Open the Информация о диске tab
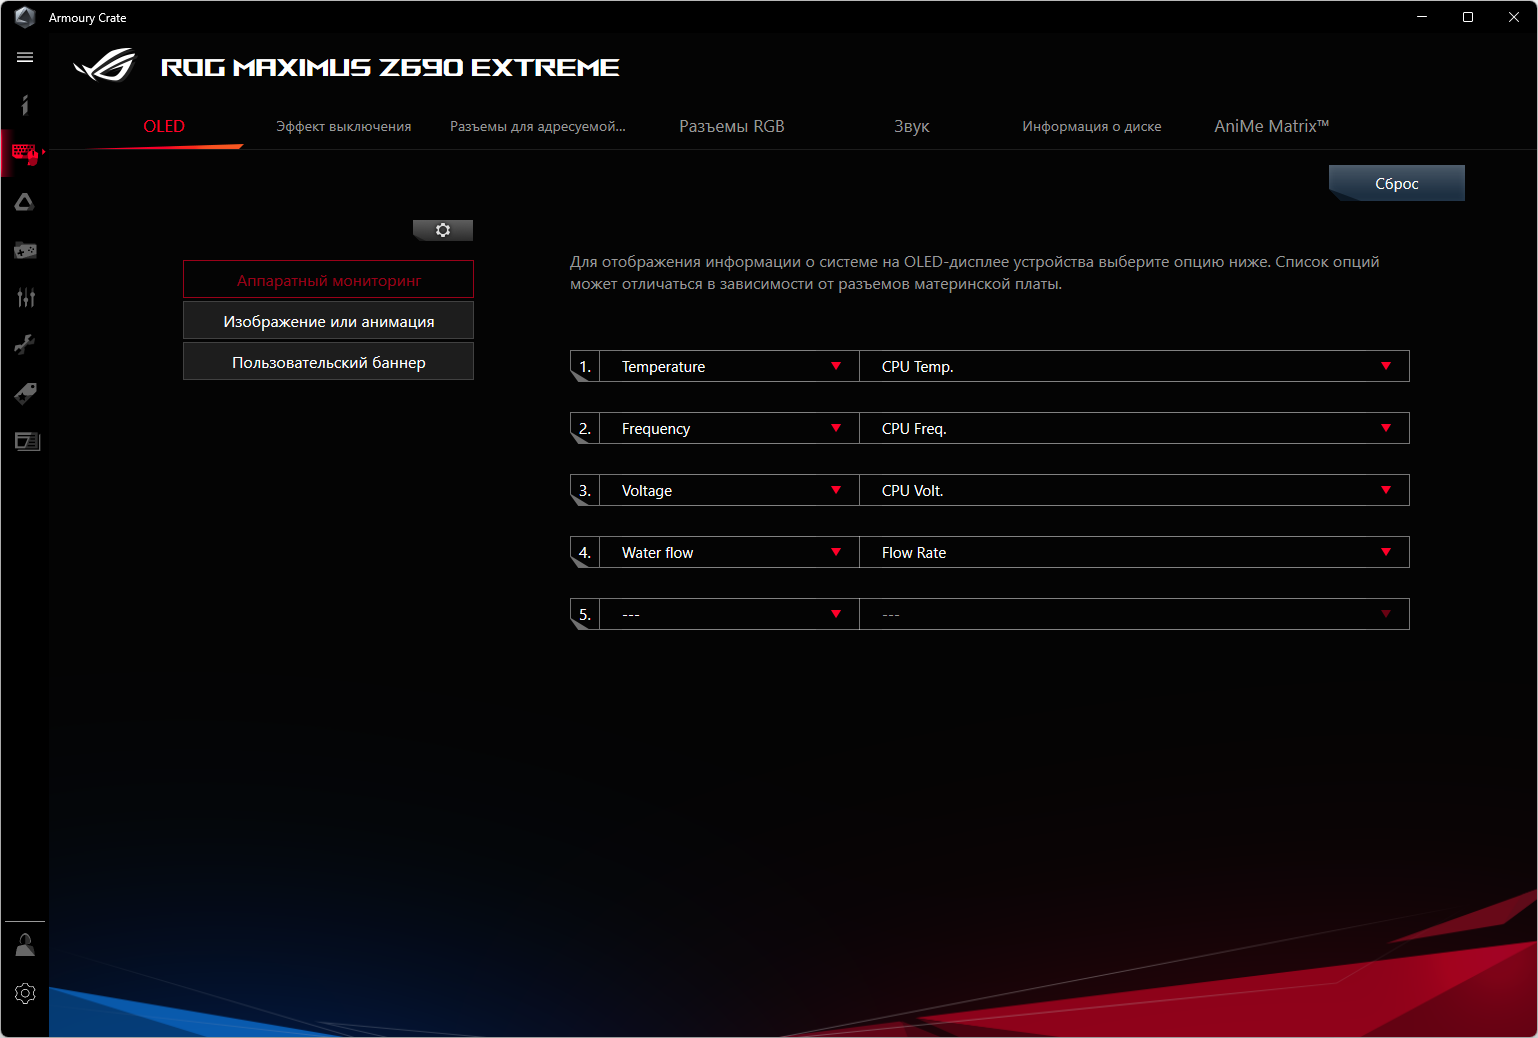 [x=1092, y=126]
